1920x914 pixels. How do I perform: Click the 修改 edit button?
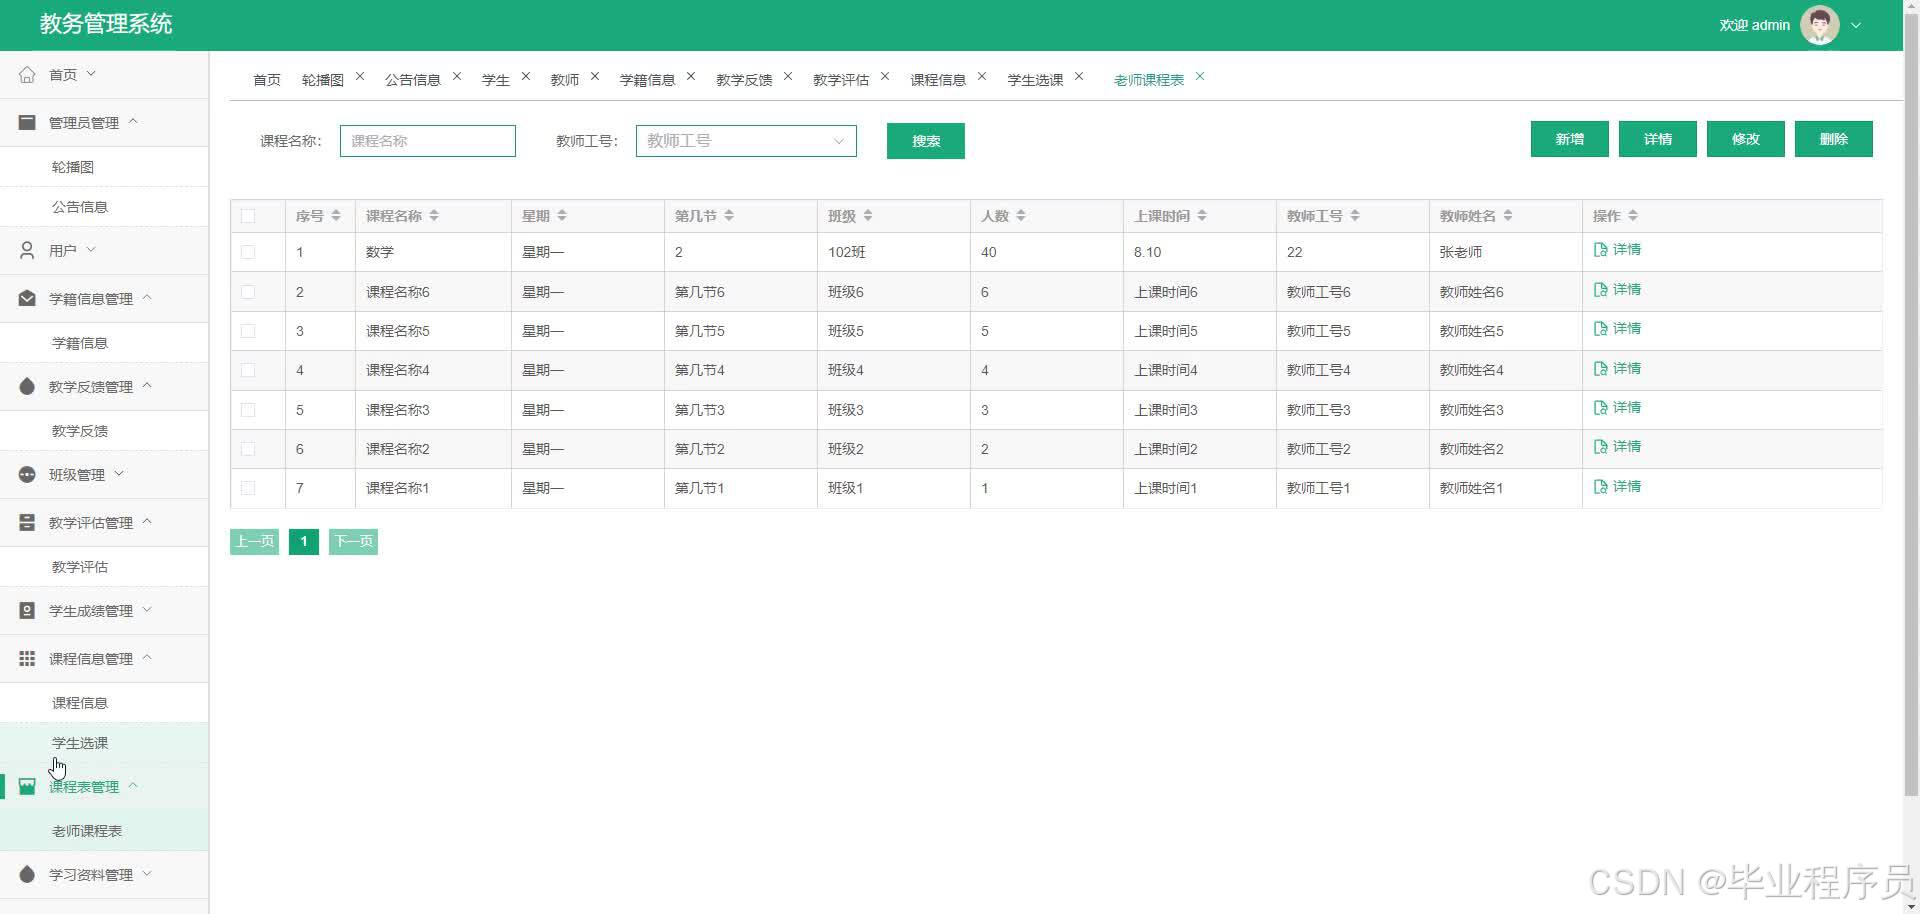1746,139
